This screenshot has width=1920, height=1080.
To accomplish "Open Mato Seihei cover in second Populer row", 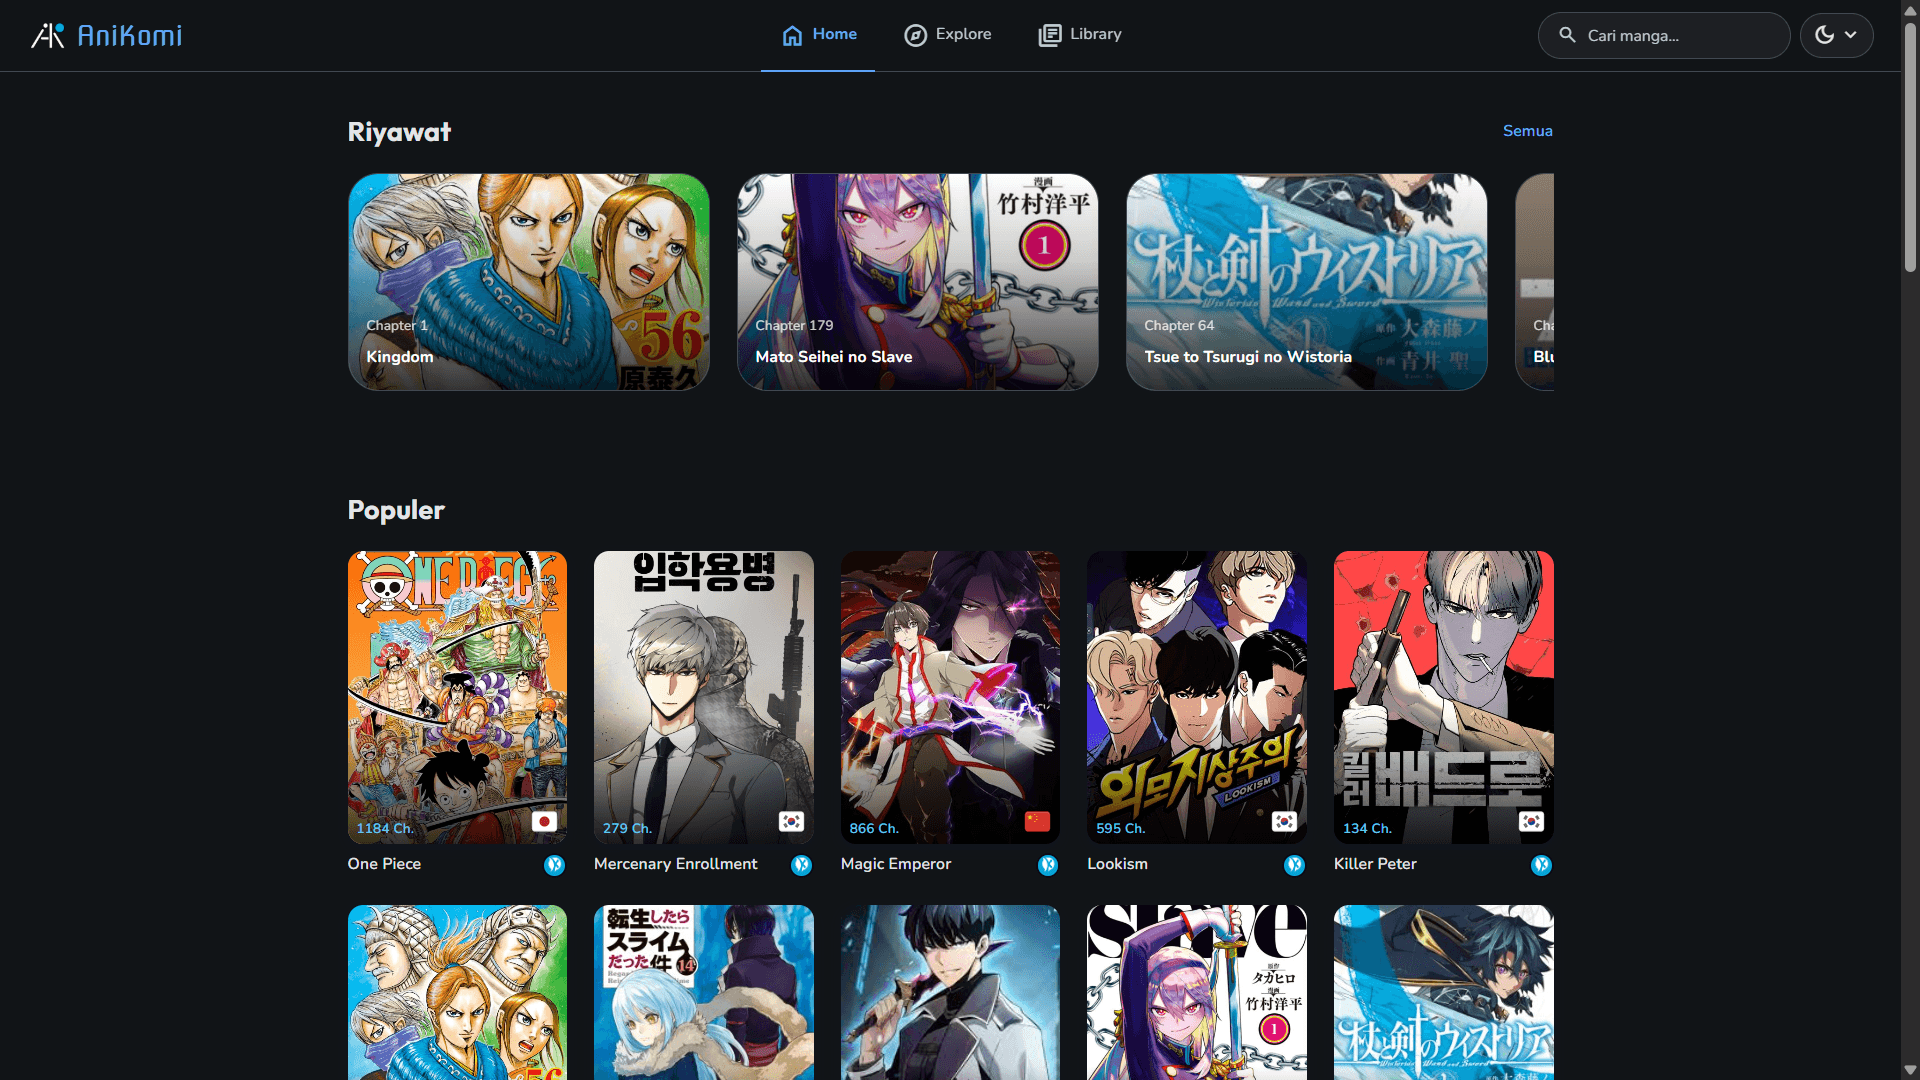I will pyautogui.click(x=1196, y=992).
